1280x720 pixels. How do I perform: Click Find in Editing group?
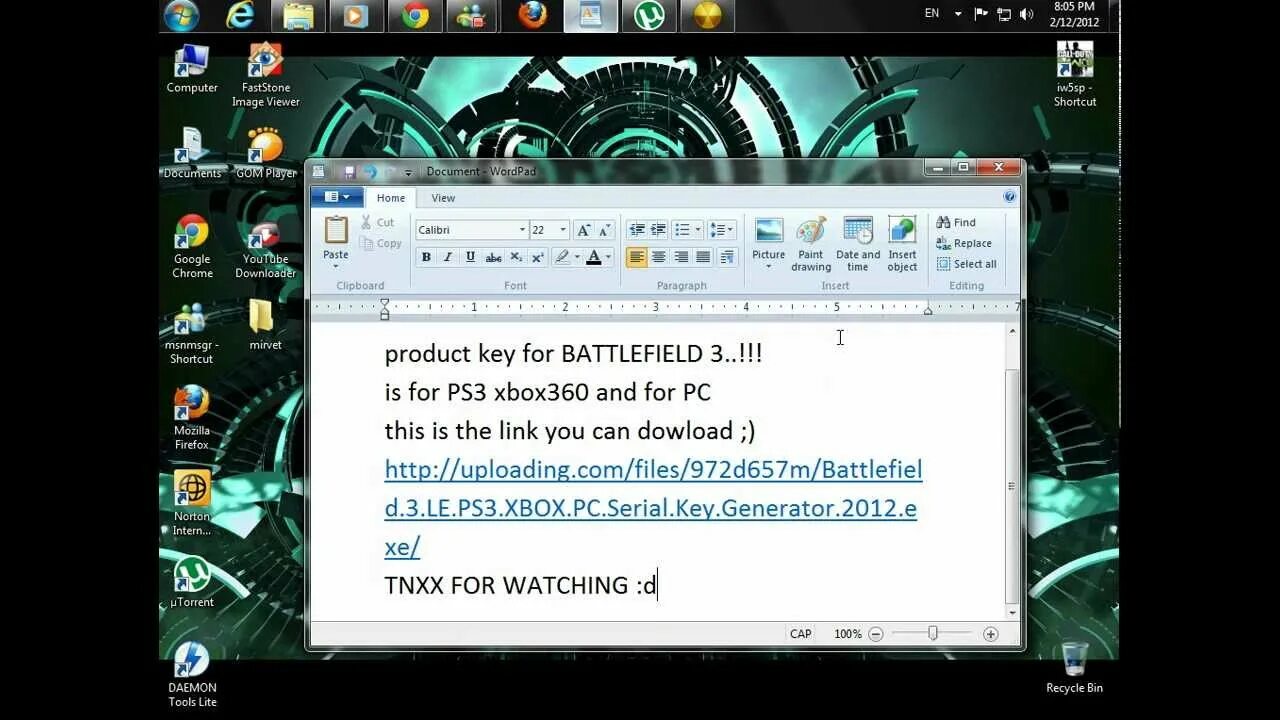coord(956,222)
